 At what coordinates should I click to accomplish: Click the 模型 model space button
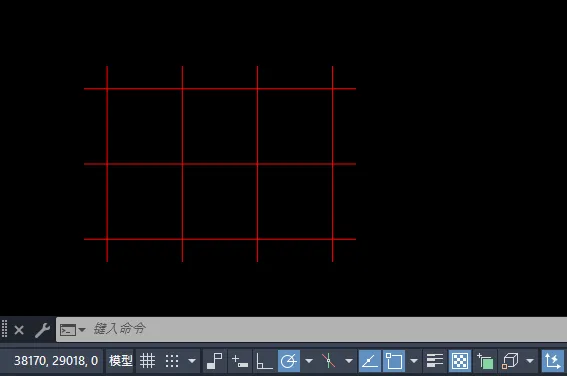coord(120,361)
